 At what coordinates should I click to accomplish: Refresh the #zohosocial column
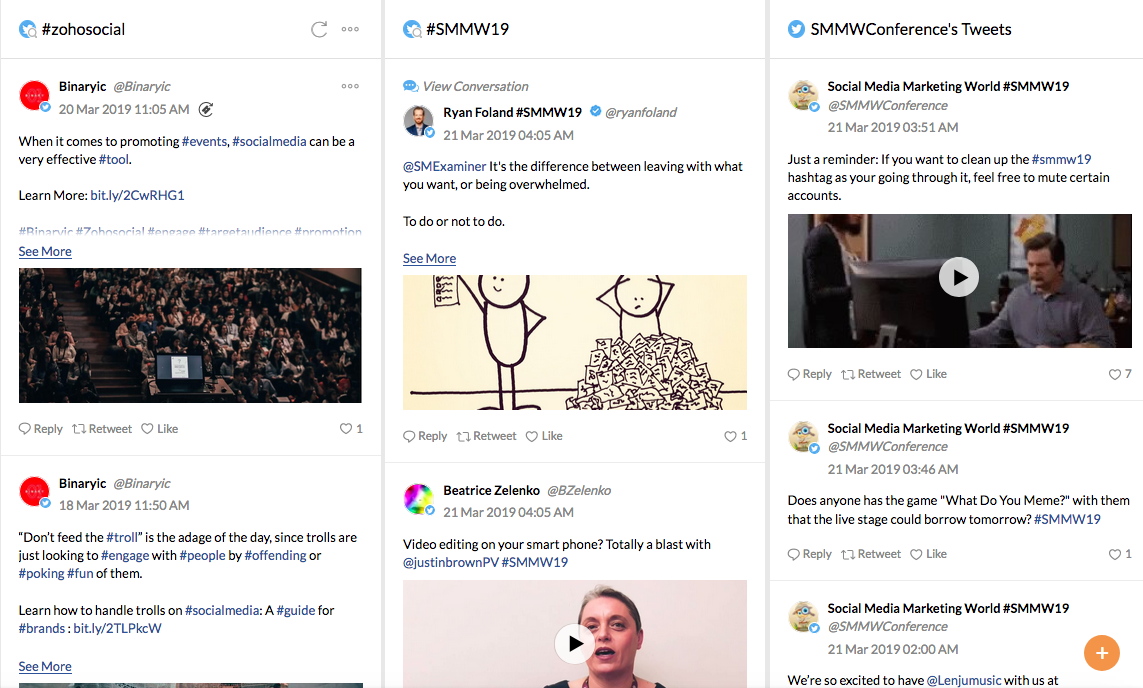point(319,29)
